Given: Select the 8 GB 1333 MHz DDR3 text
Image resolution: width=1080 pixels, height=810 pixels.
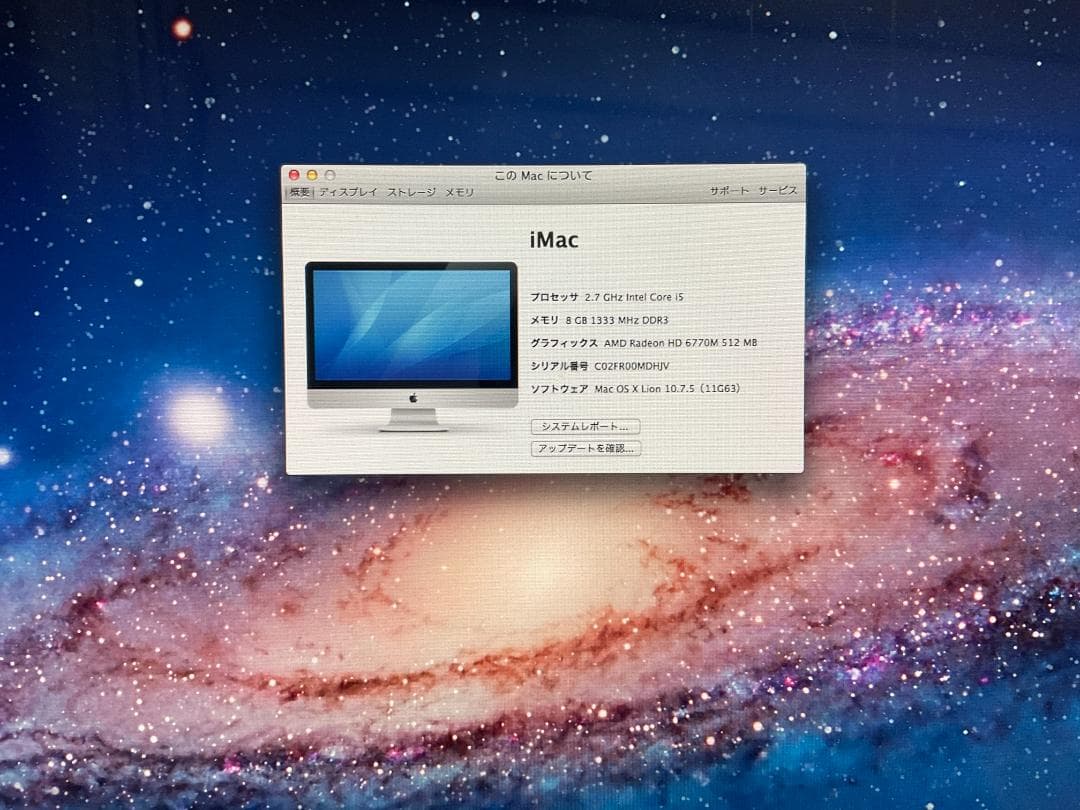Looking at the screenshot, I should tap(617, 320).
